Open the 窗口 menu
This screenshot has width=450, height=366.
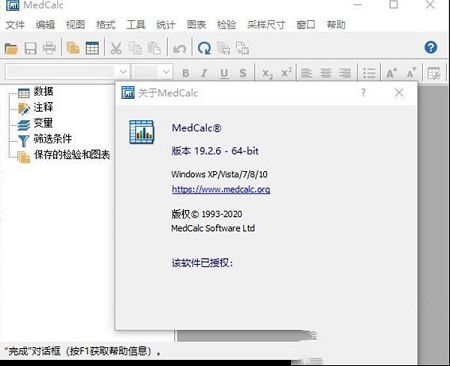coord(306,25)
